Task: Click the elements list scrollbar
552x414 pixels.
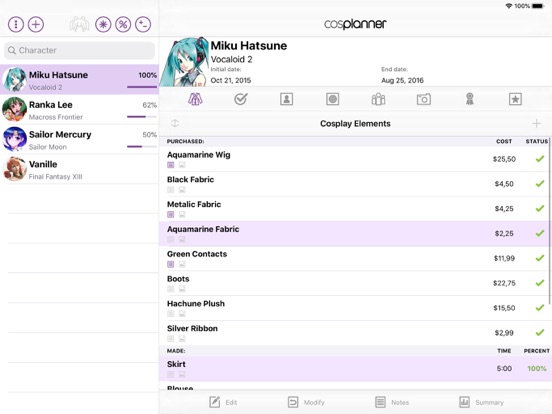Action: 550,222
